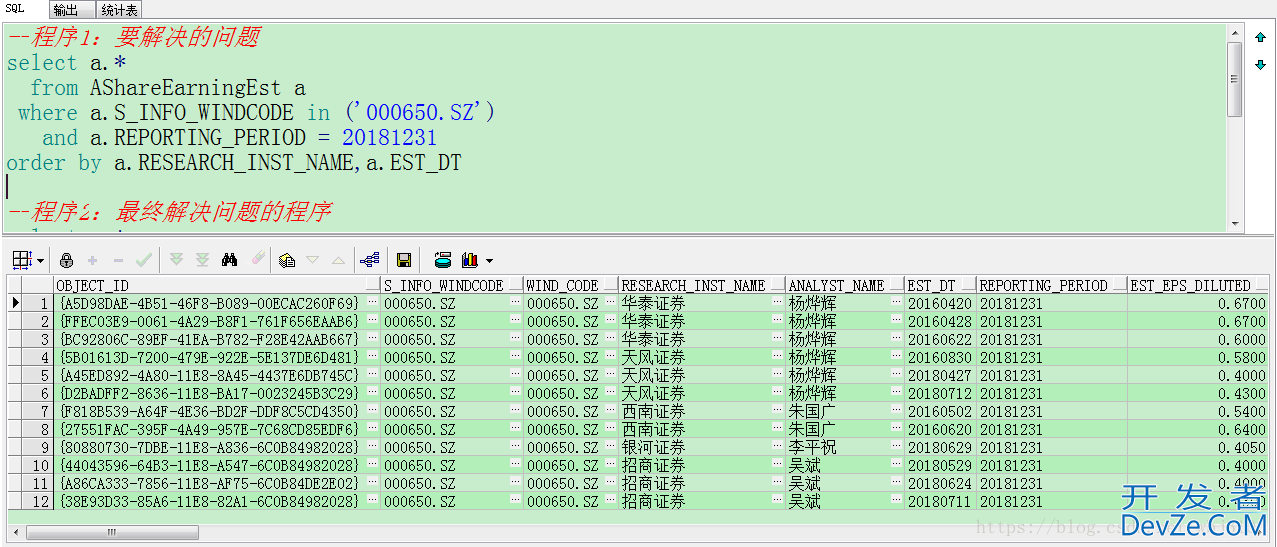Click the comment '--程序1：要解决的问题'
Image resolution: width=1277 pixels, height=547 pixels.
point(133,38)
